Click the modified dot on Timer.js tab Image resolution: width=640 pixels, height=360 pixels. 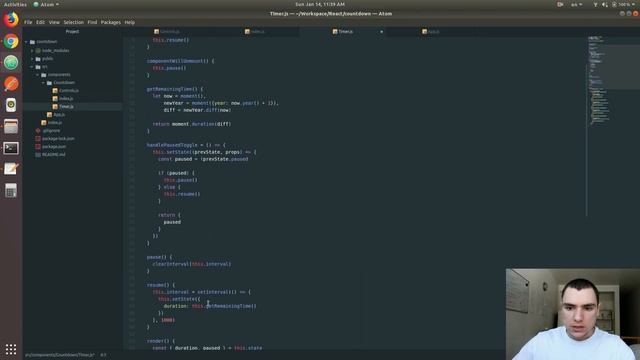point(382,31)
